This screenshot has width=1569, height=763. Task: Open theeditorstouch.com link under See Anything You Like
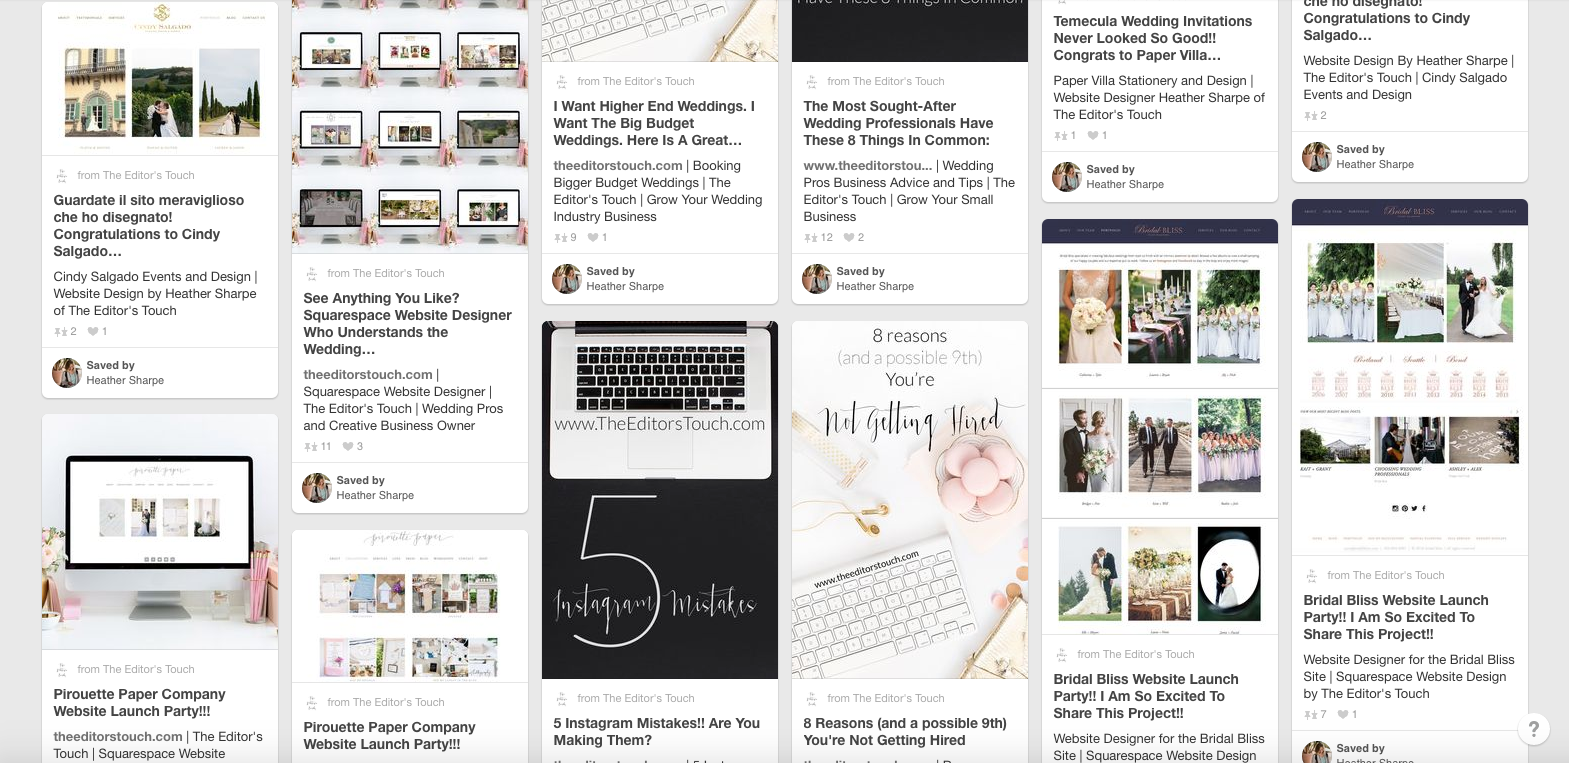[x=368, y=375]
